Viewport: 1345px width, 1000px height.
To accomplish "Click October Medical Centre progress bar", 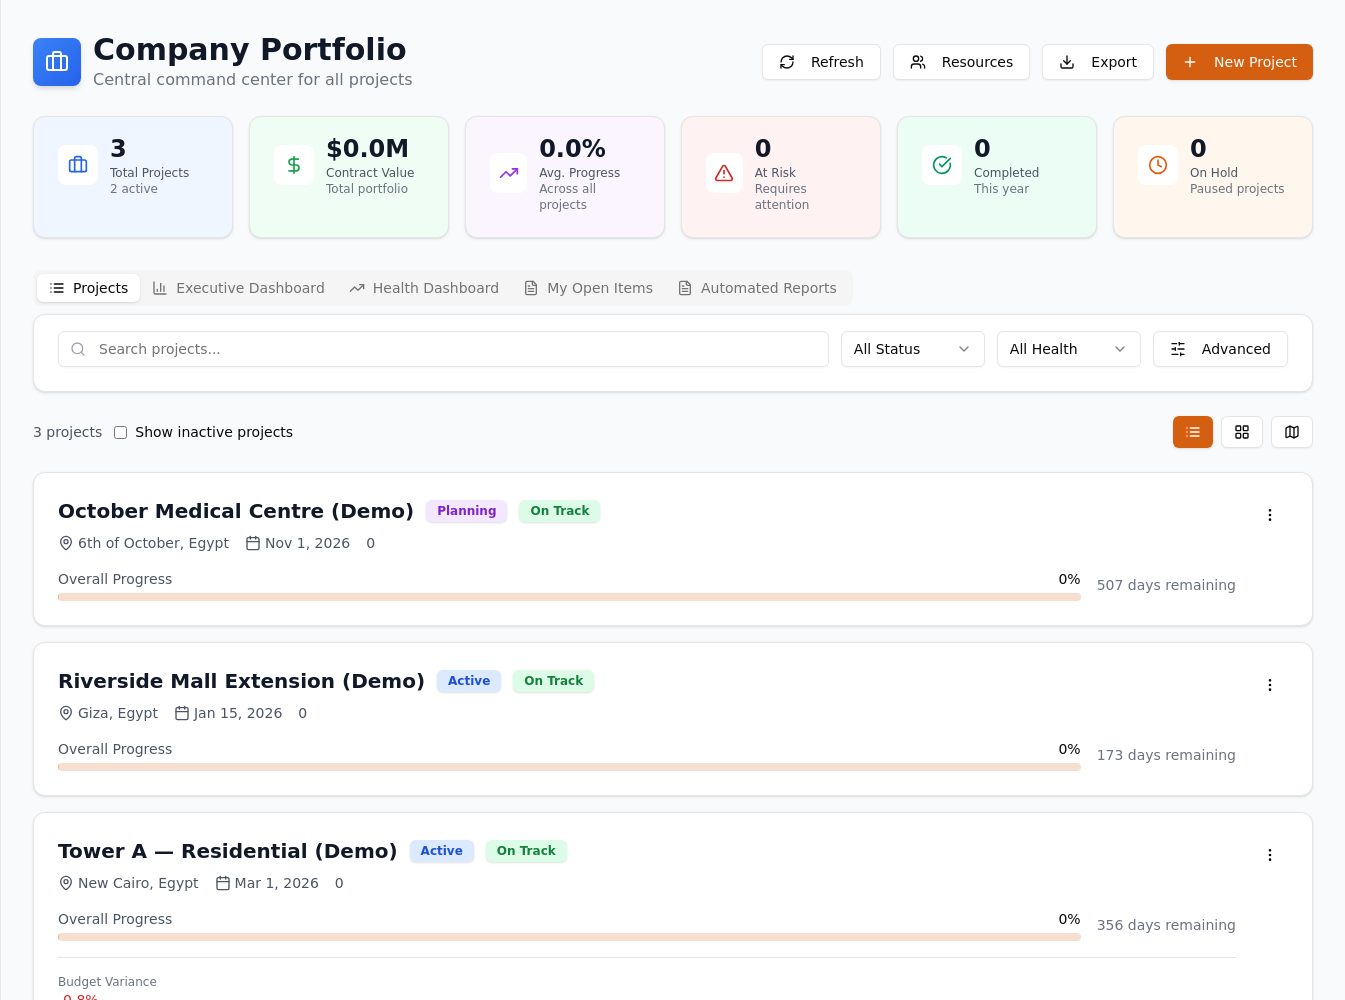I will [569, 597].
